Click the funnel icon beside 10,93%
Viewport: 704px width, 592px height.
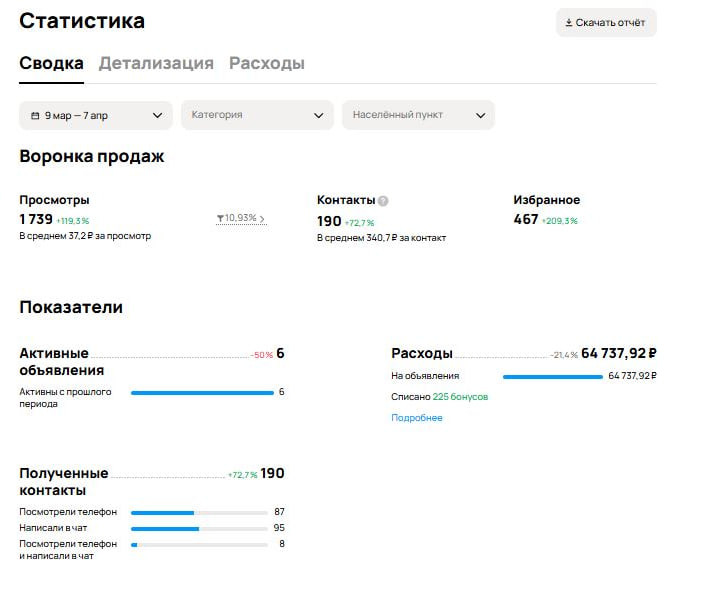pos(220,218)
